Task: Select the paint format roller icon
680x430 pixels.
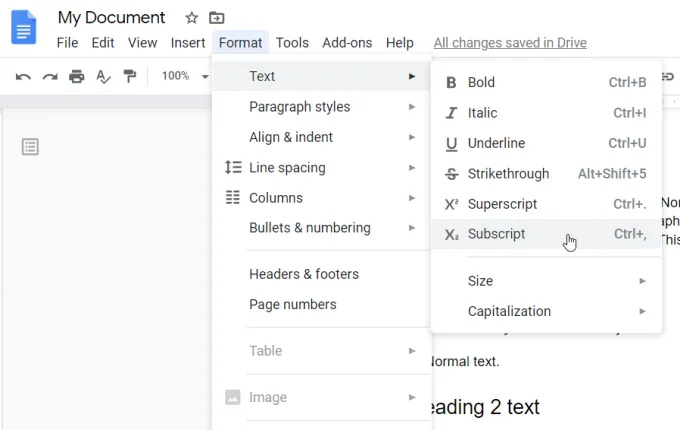Action: pyautogui.click(x=129, y=76)
